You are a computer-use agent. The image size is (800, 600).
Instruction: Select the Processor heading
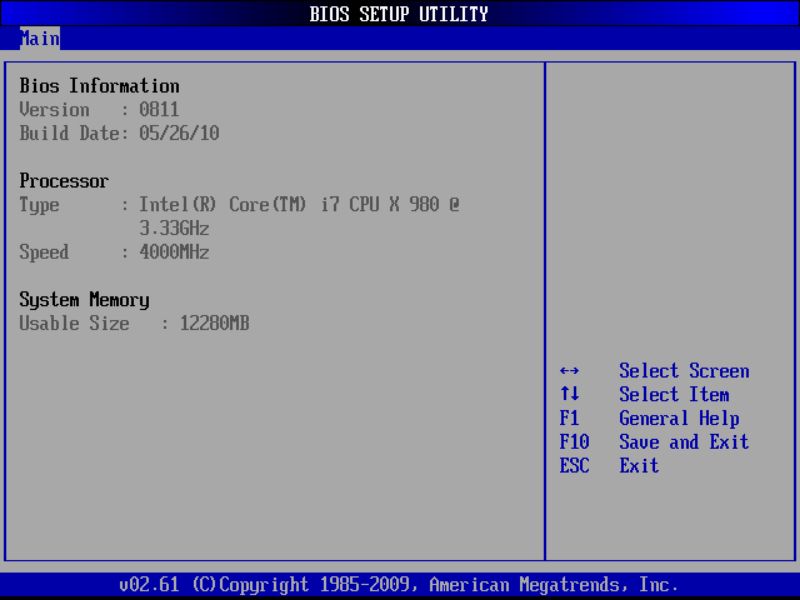64,181
